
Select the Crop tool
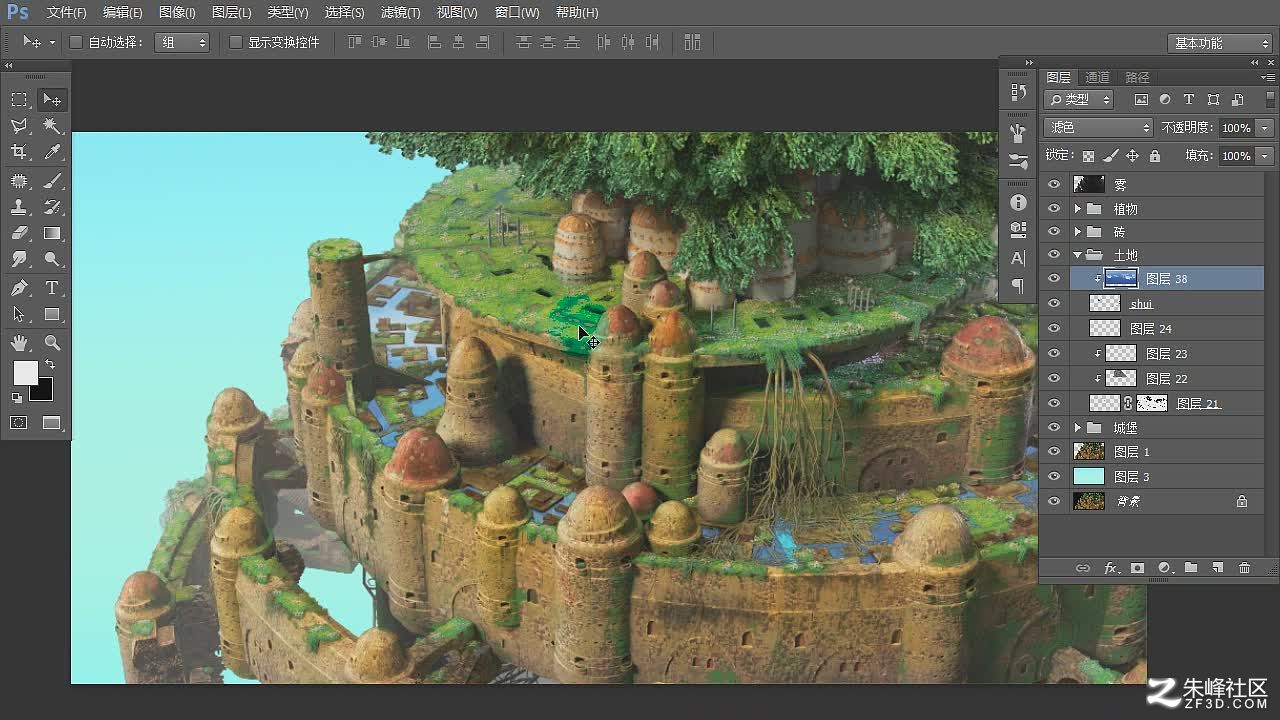19,152
